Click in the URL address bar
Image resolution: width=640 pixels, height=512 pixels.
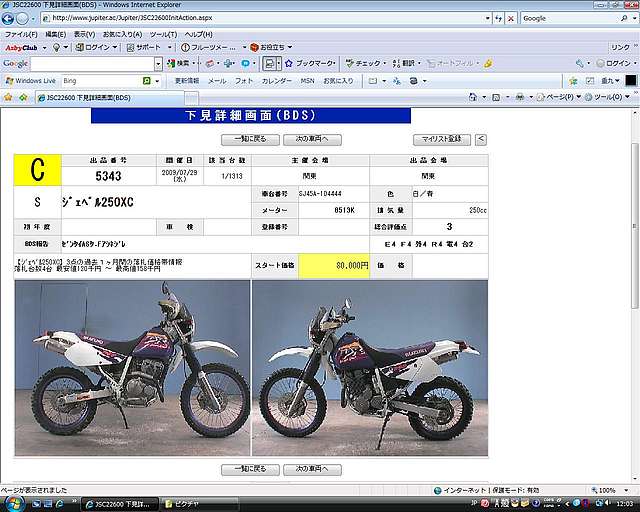(265, 18)
